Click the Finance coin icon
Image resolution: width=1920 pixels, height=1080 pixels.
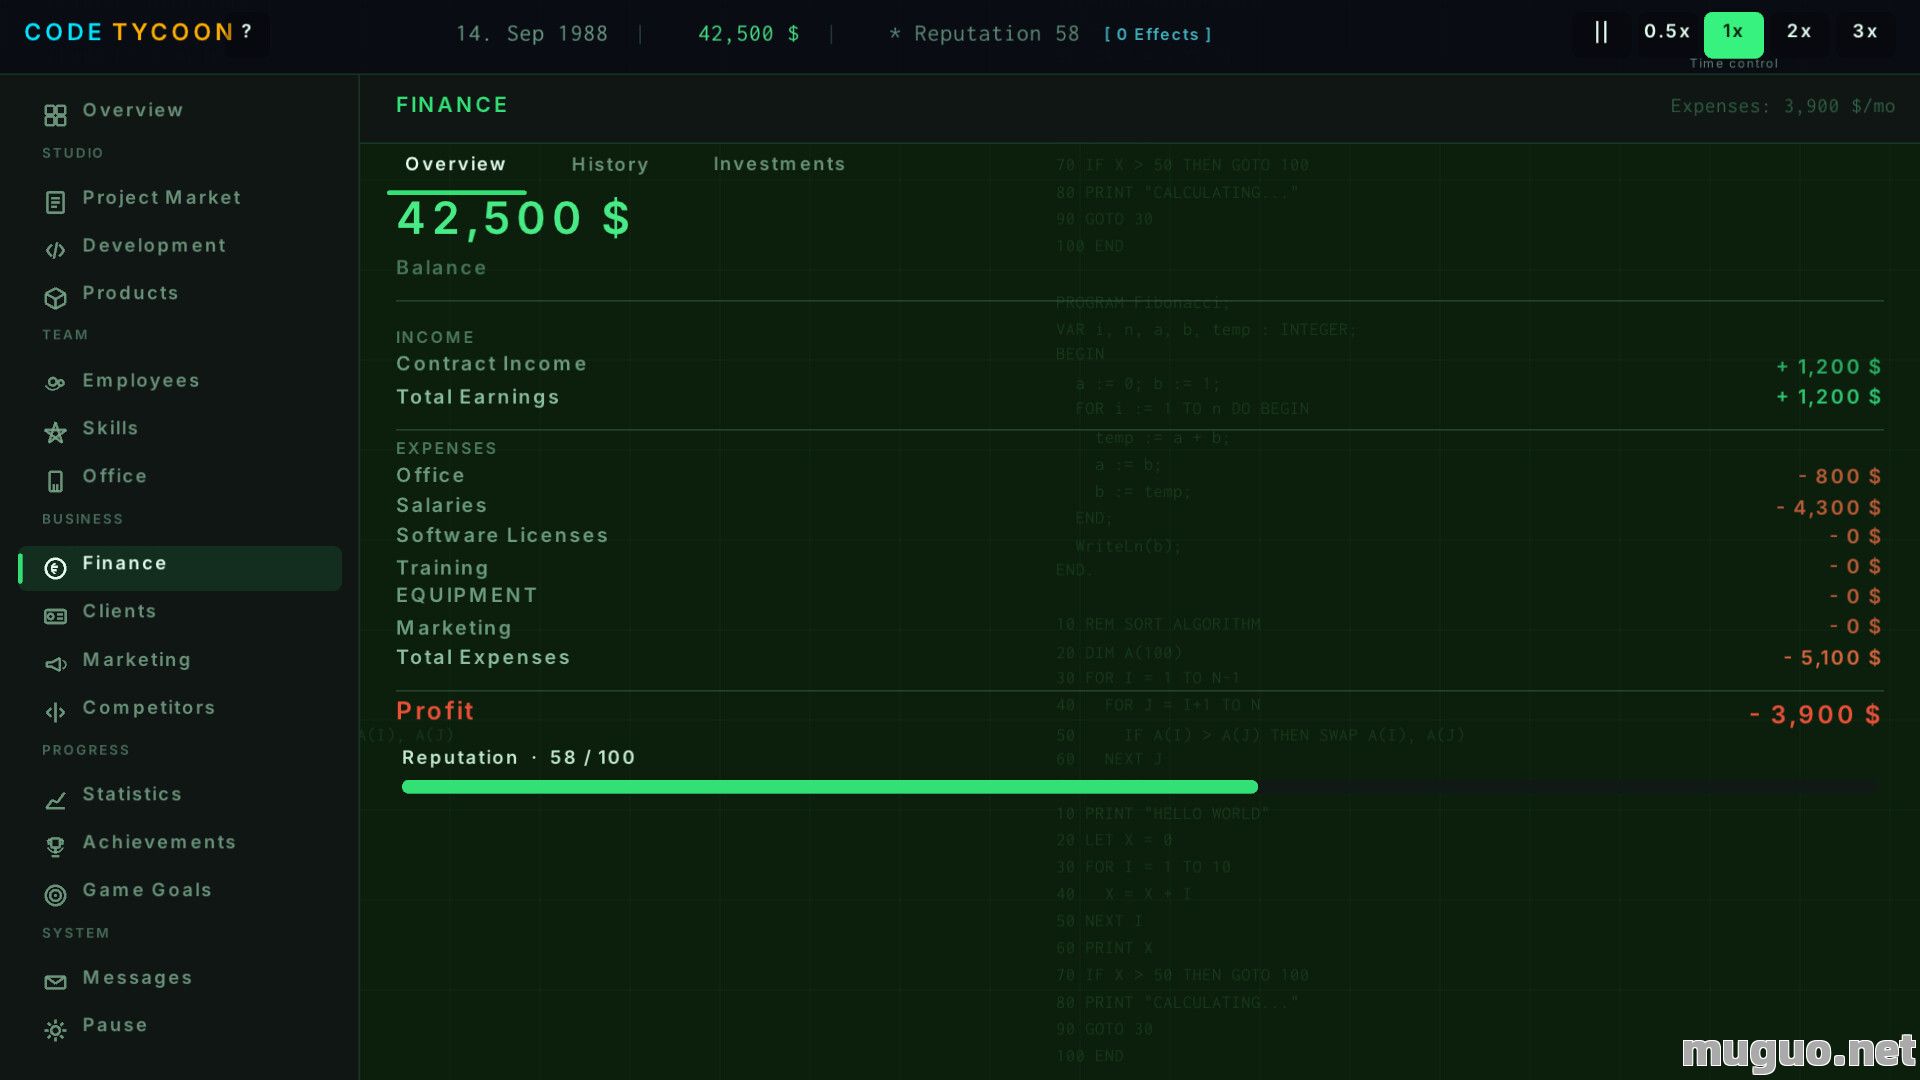[55, 569]
